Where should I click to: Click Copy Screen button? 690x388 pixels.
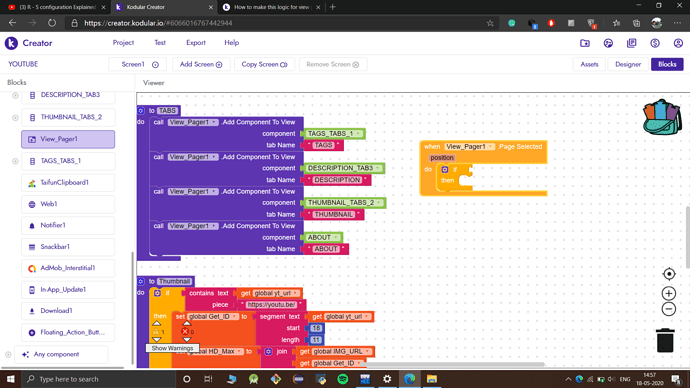pos(264,64)
